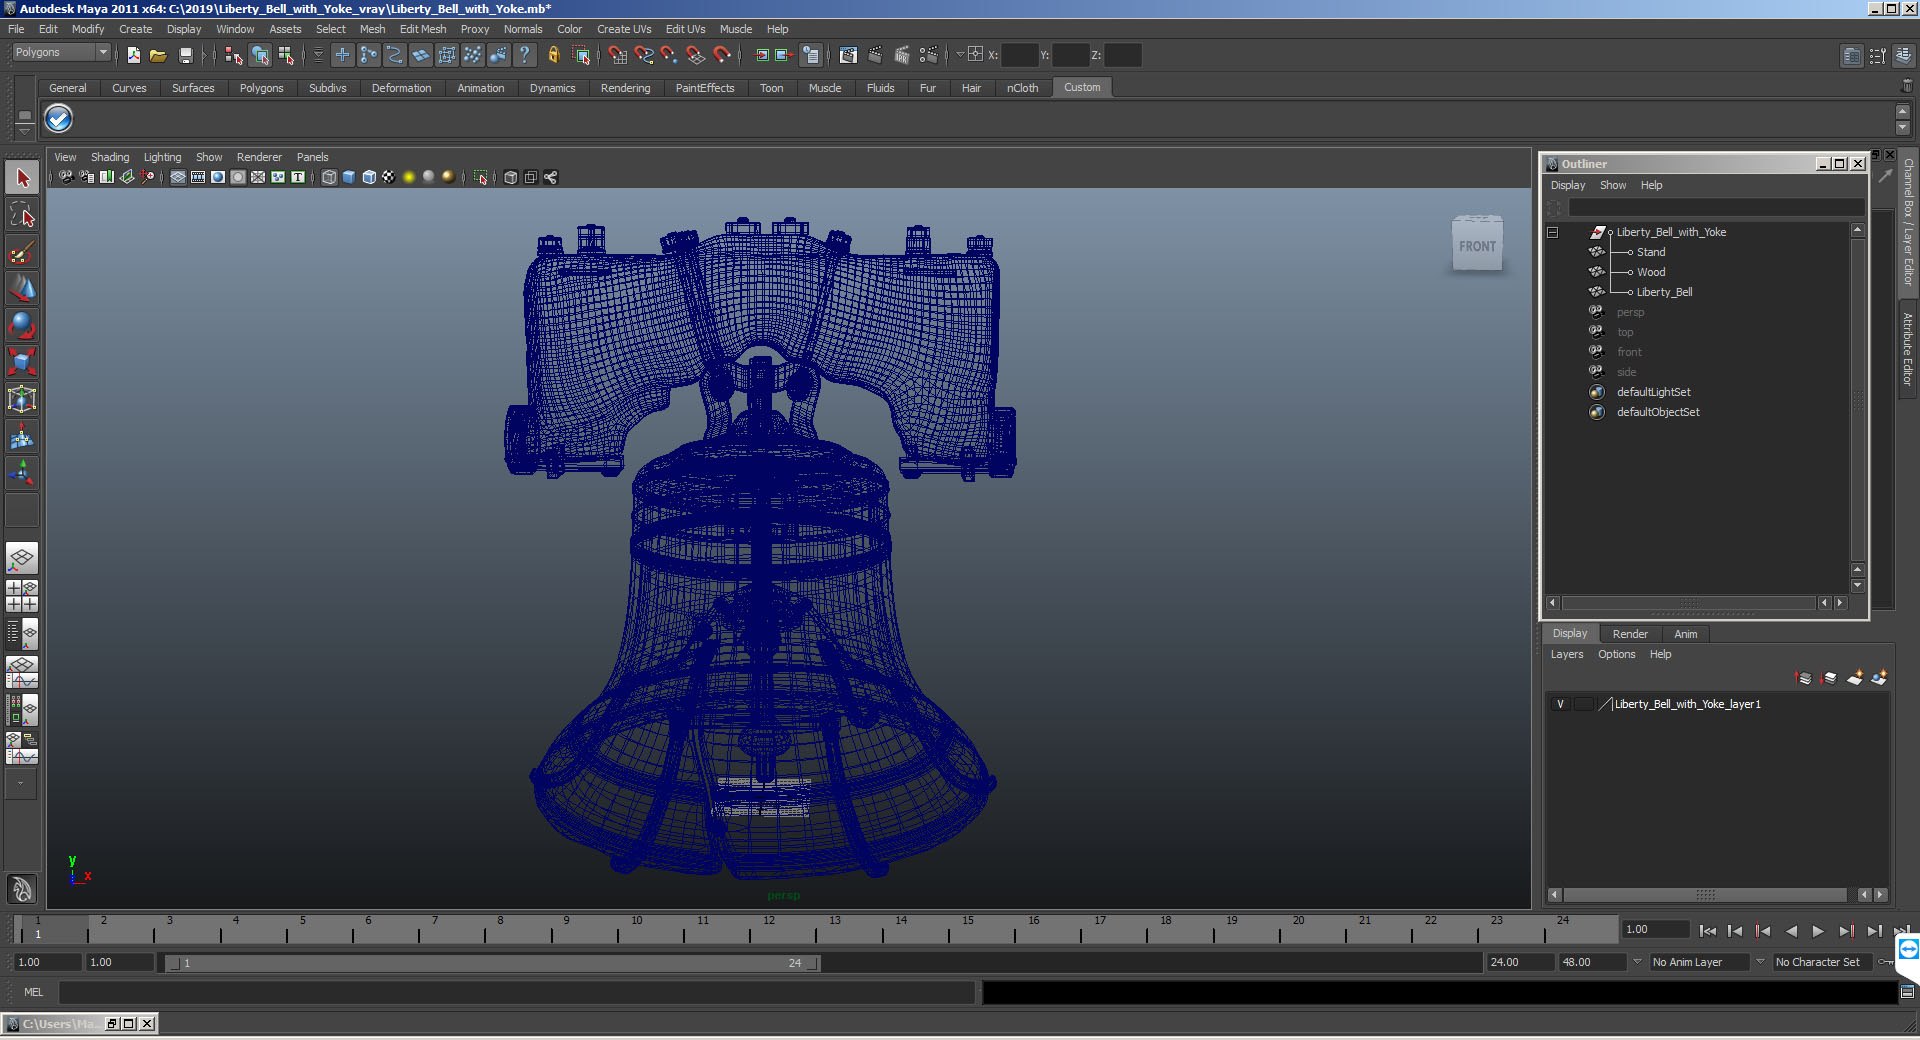Move layer up icon in Layer Editor
1920x1040 pixels.
pos(1804,678)
